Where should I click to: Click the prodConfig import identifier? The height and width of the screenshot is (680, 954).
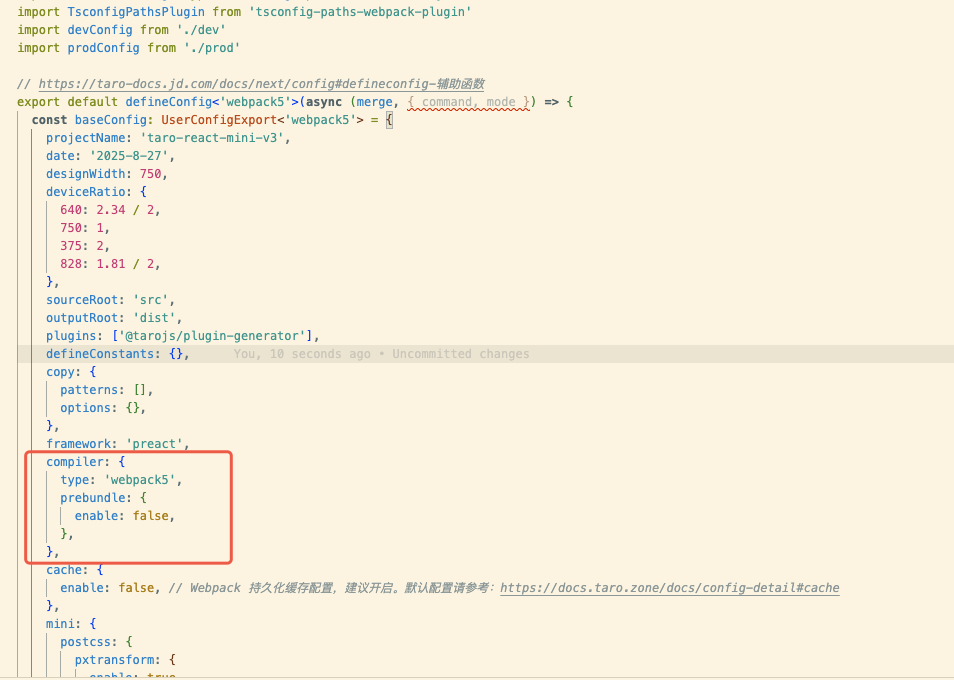[x=103, y=48]
